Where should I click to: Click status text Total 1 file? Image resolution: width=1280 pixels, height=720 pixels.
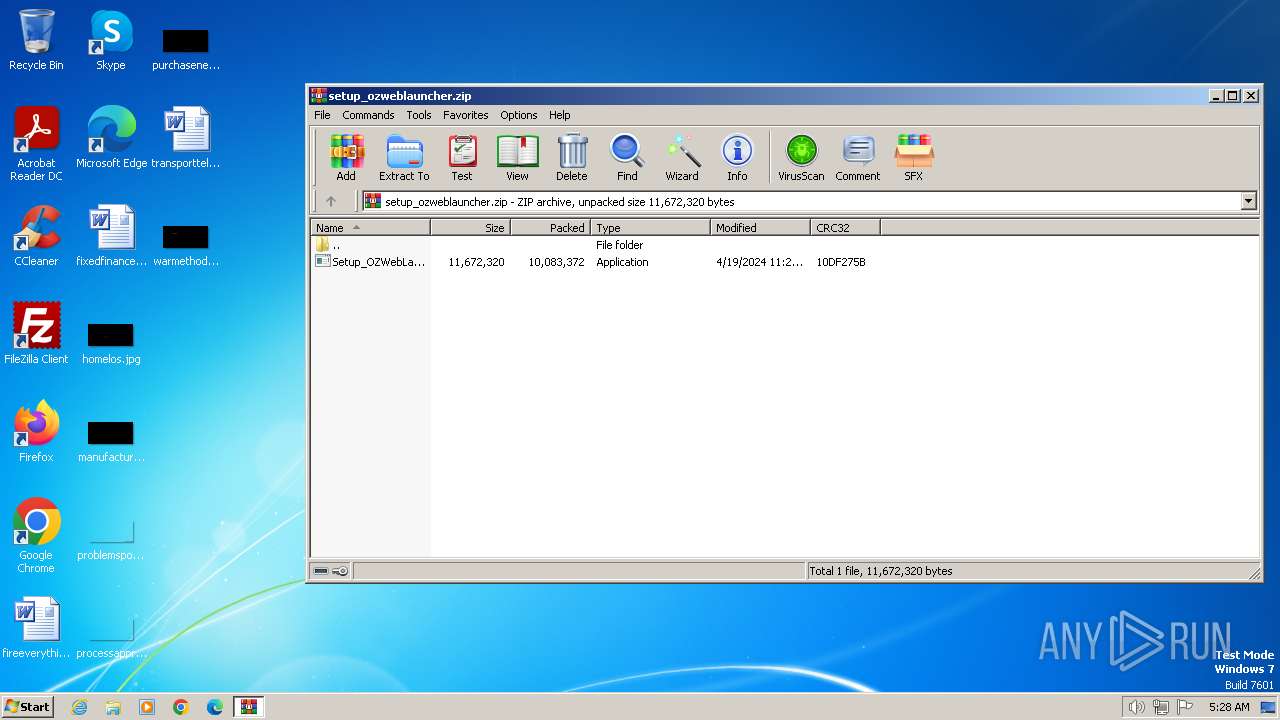point(881,571)
